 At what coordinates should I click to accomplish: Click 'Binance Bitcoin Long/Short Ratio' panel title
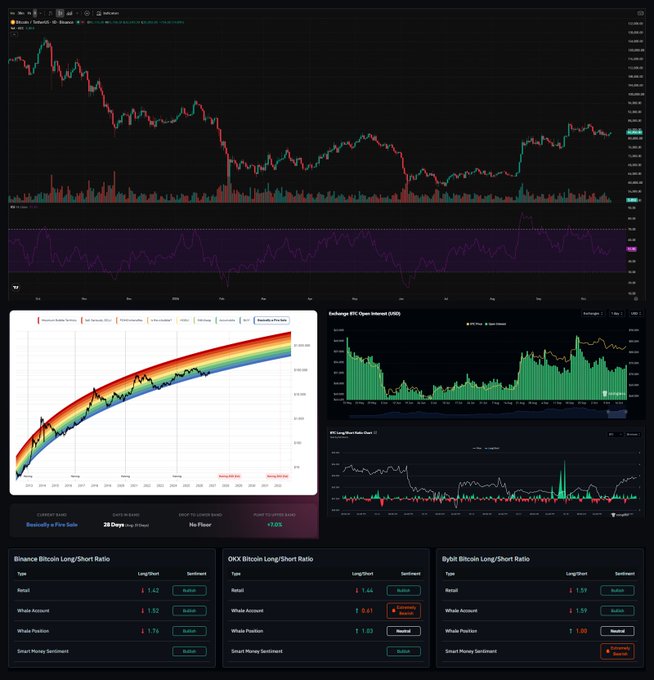[x=62, y=559]
